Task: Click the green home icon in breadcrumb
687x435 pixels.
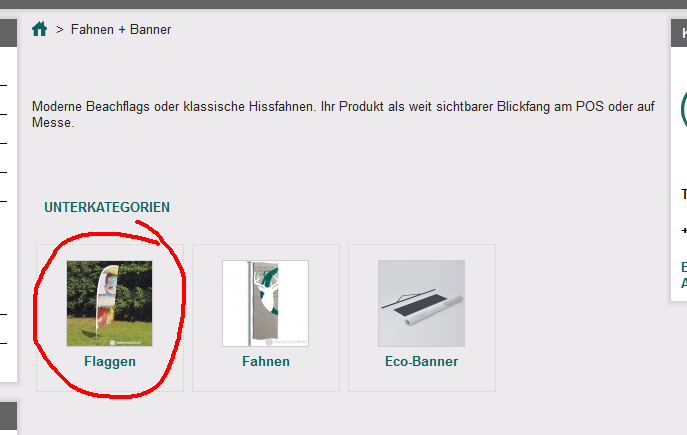Action: pyautogui.click(x=39, y=29)
